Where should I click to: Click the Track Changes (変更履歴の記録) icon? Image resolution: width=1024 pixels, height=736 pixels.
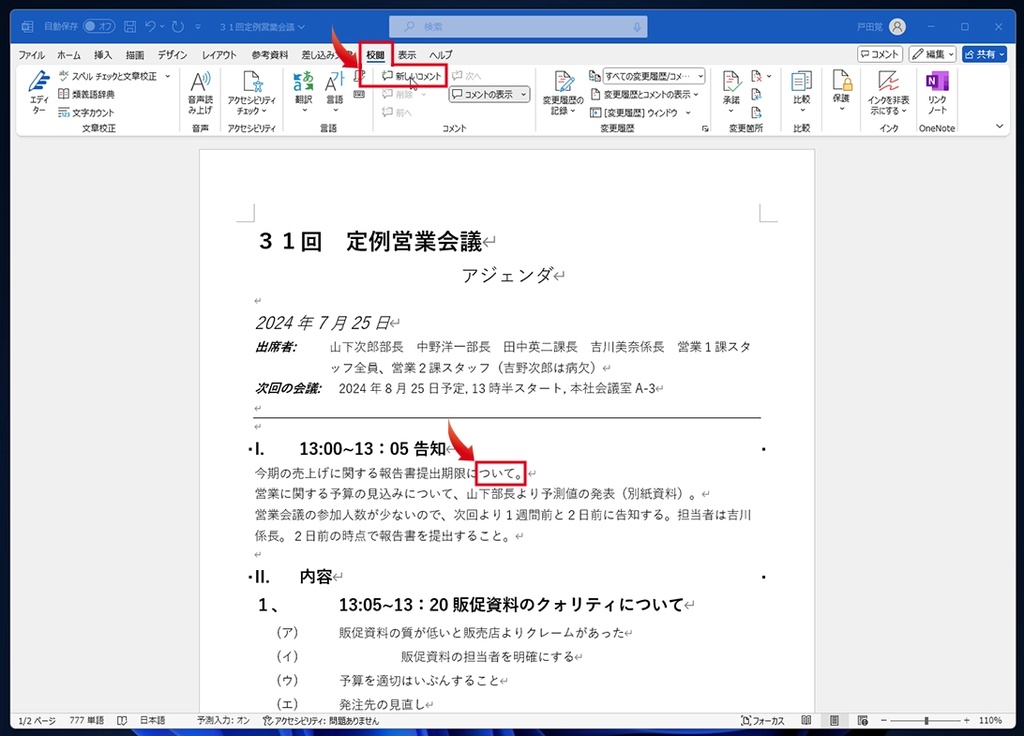pyautogui.click(x=563, y=82)
